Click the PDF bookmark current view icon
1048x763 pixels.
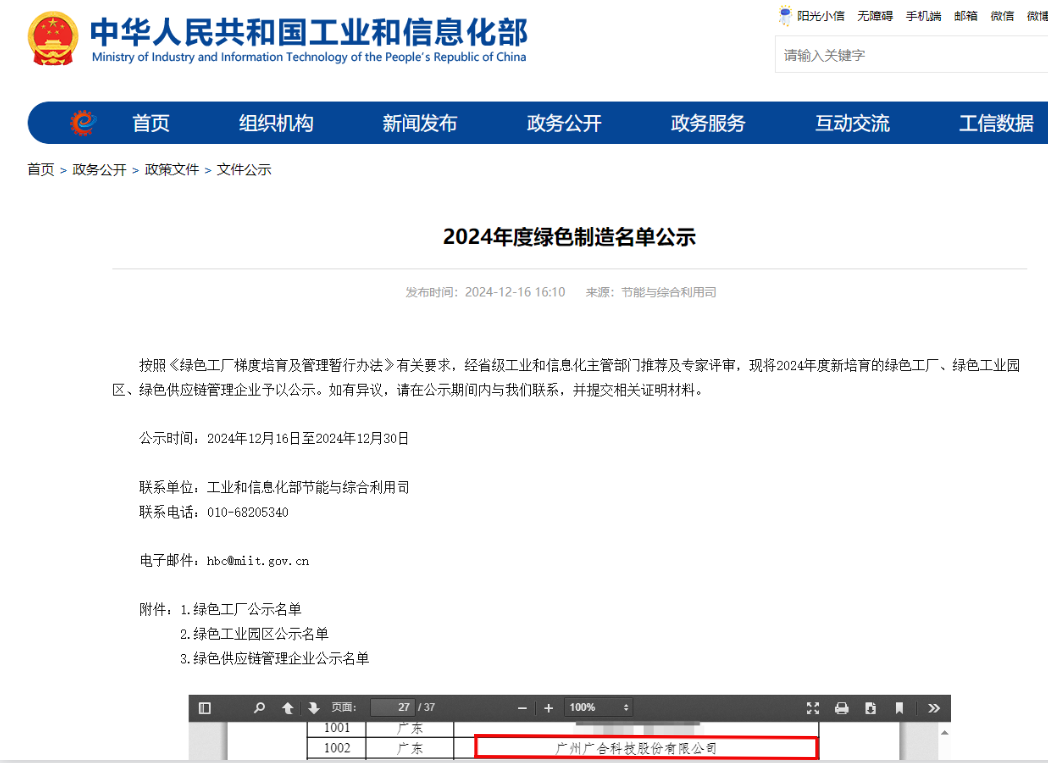coord(900,708)
